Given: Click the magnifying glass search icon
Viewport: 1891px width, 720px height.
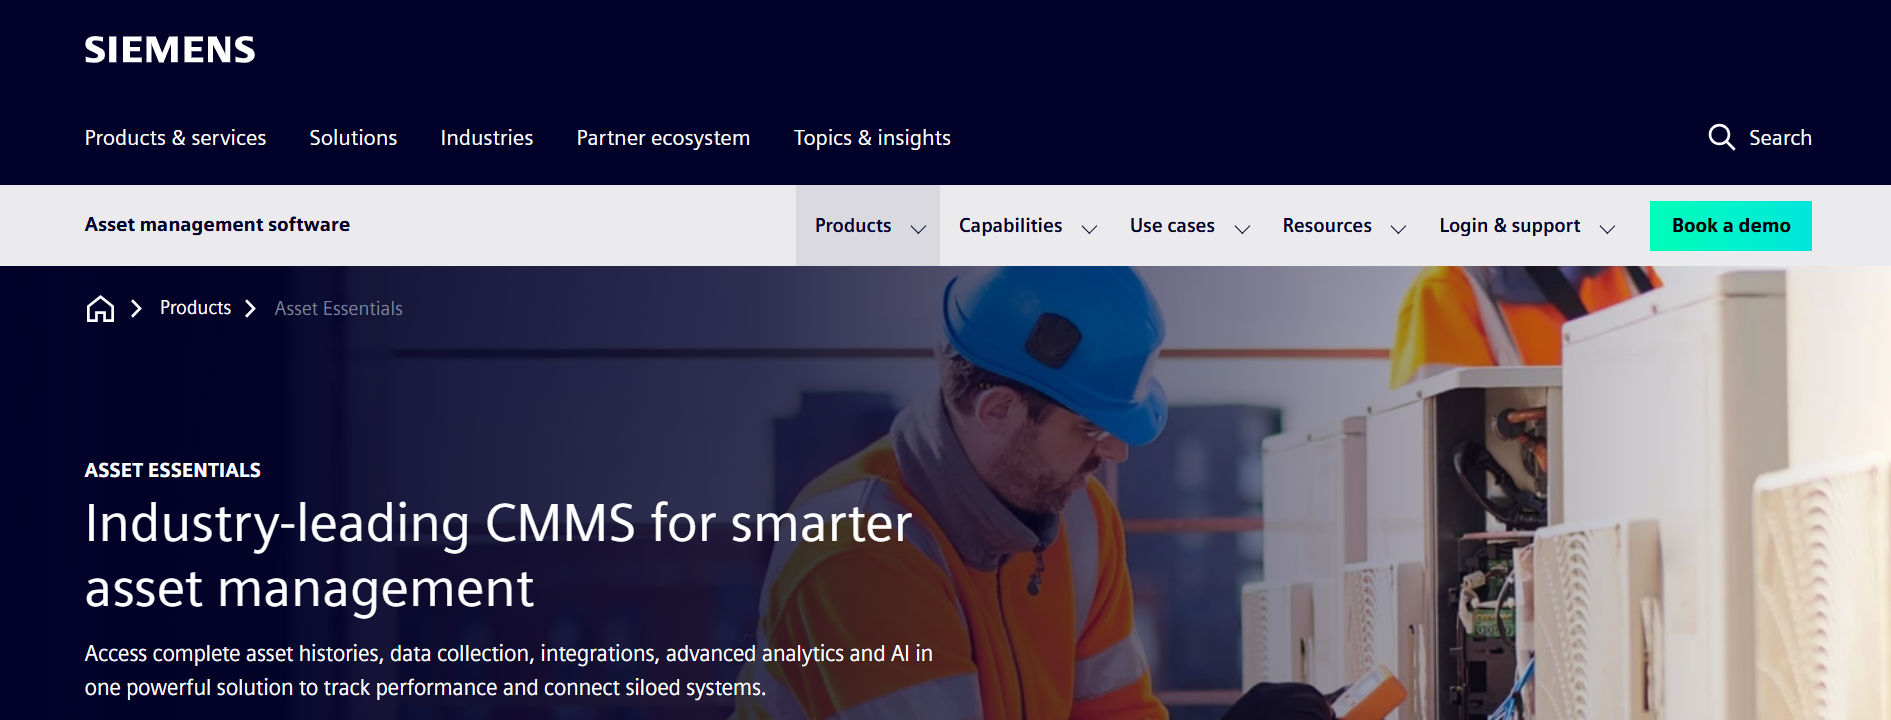Looking at the screenshot, I should pyautogui.click(x=1721, y=137).
